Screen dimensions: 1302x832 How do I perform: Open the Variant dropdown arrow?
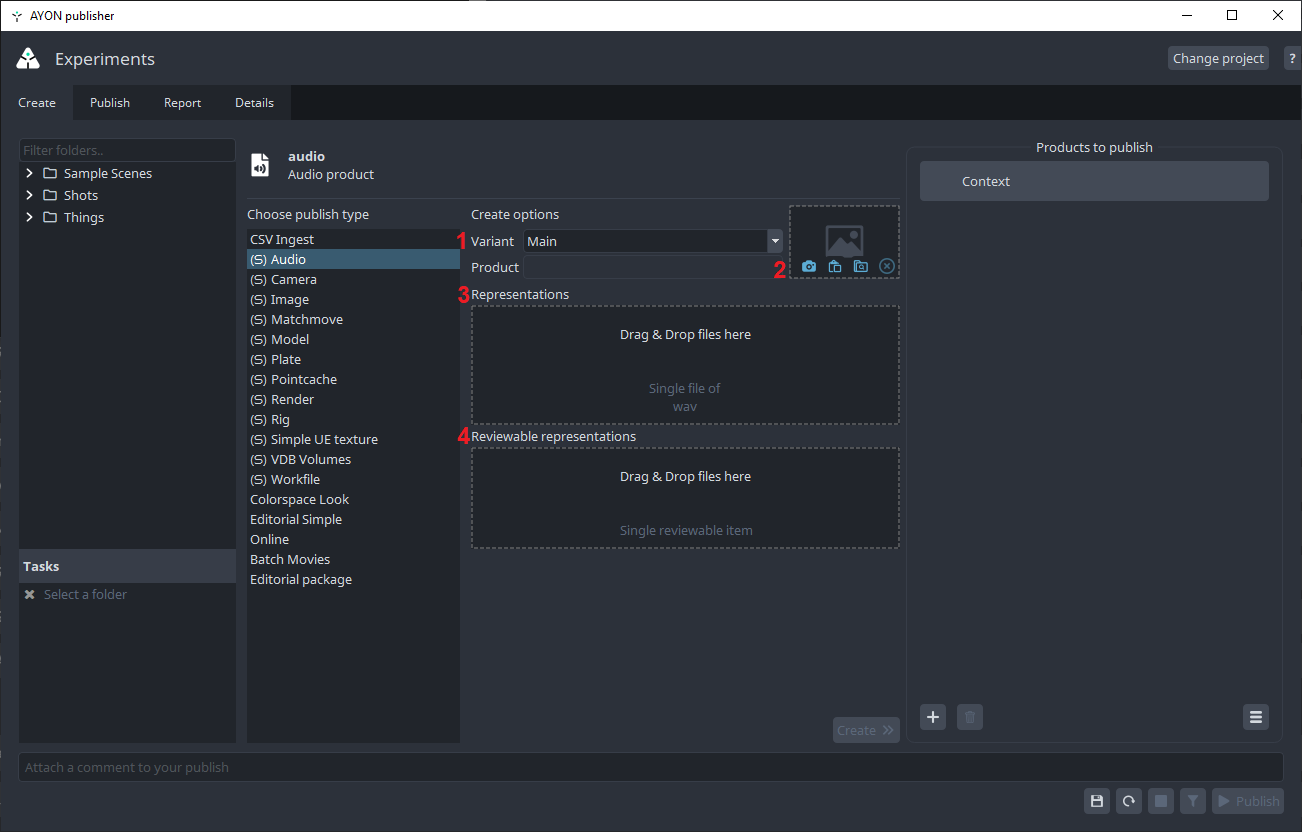pyautogui.click(x=775, y=241)
